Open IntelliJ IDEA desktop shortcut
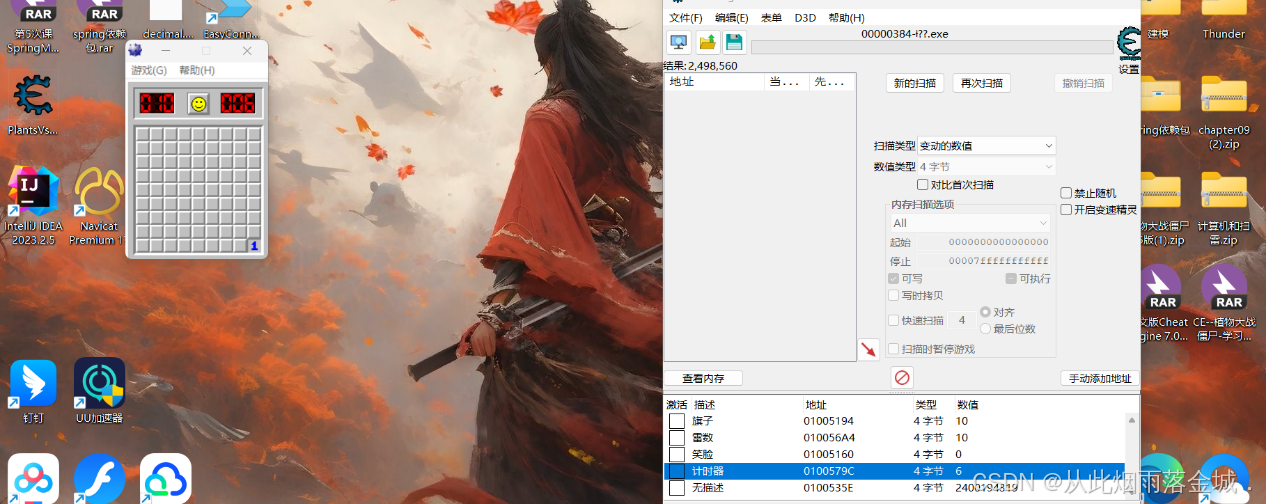Image resolution: width=1266 pixels, height=504 pixels. [32, 205]
